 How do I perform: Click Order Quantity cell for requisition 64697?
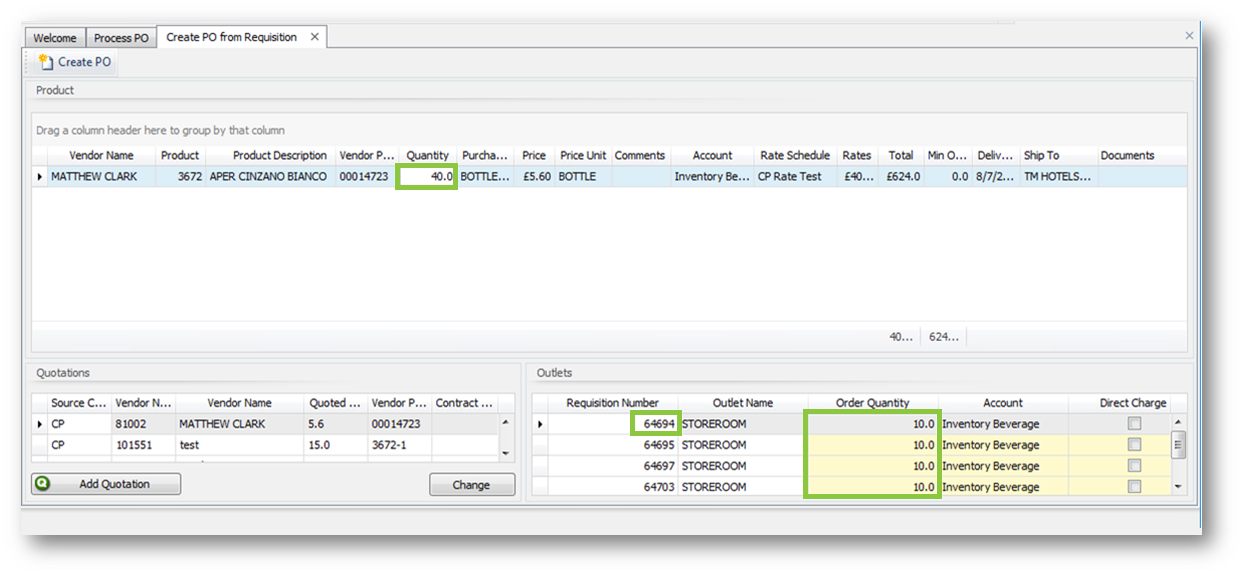872,466
